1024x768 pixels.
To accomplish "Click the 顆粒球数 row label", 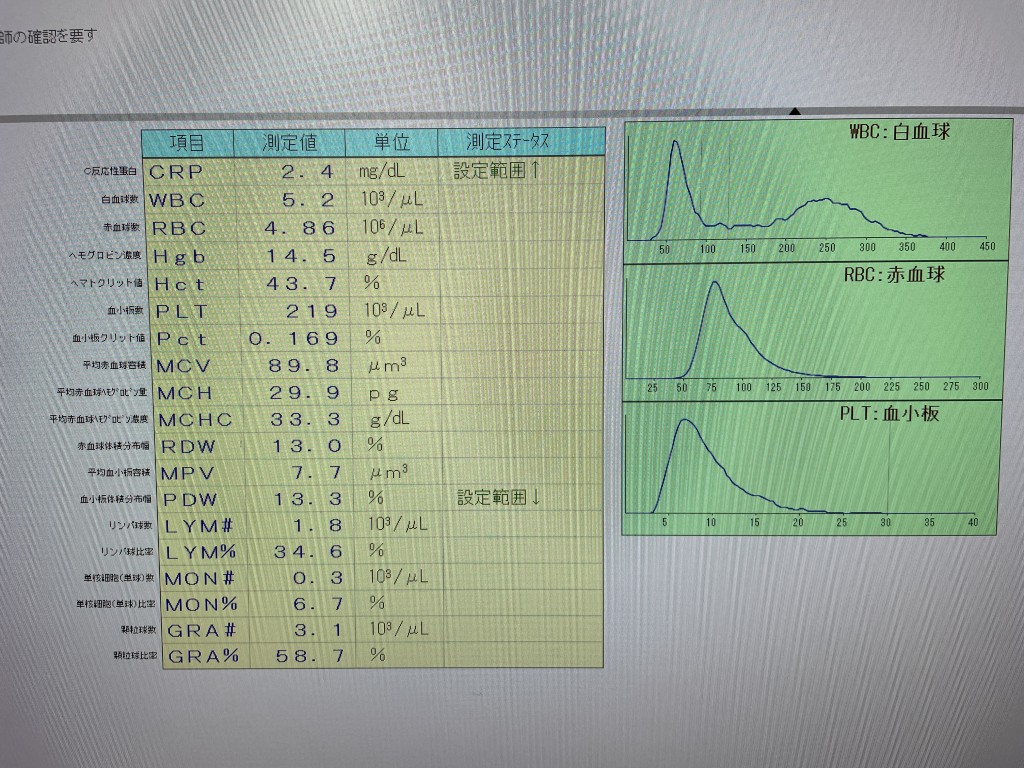I will point(138,630).
